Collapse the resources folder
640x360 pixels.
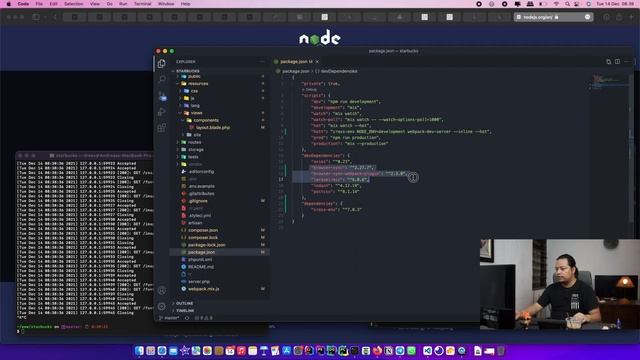[x=198, y=84]
